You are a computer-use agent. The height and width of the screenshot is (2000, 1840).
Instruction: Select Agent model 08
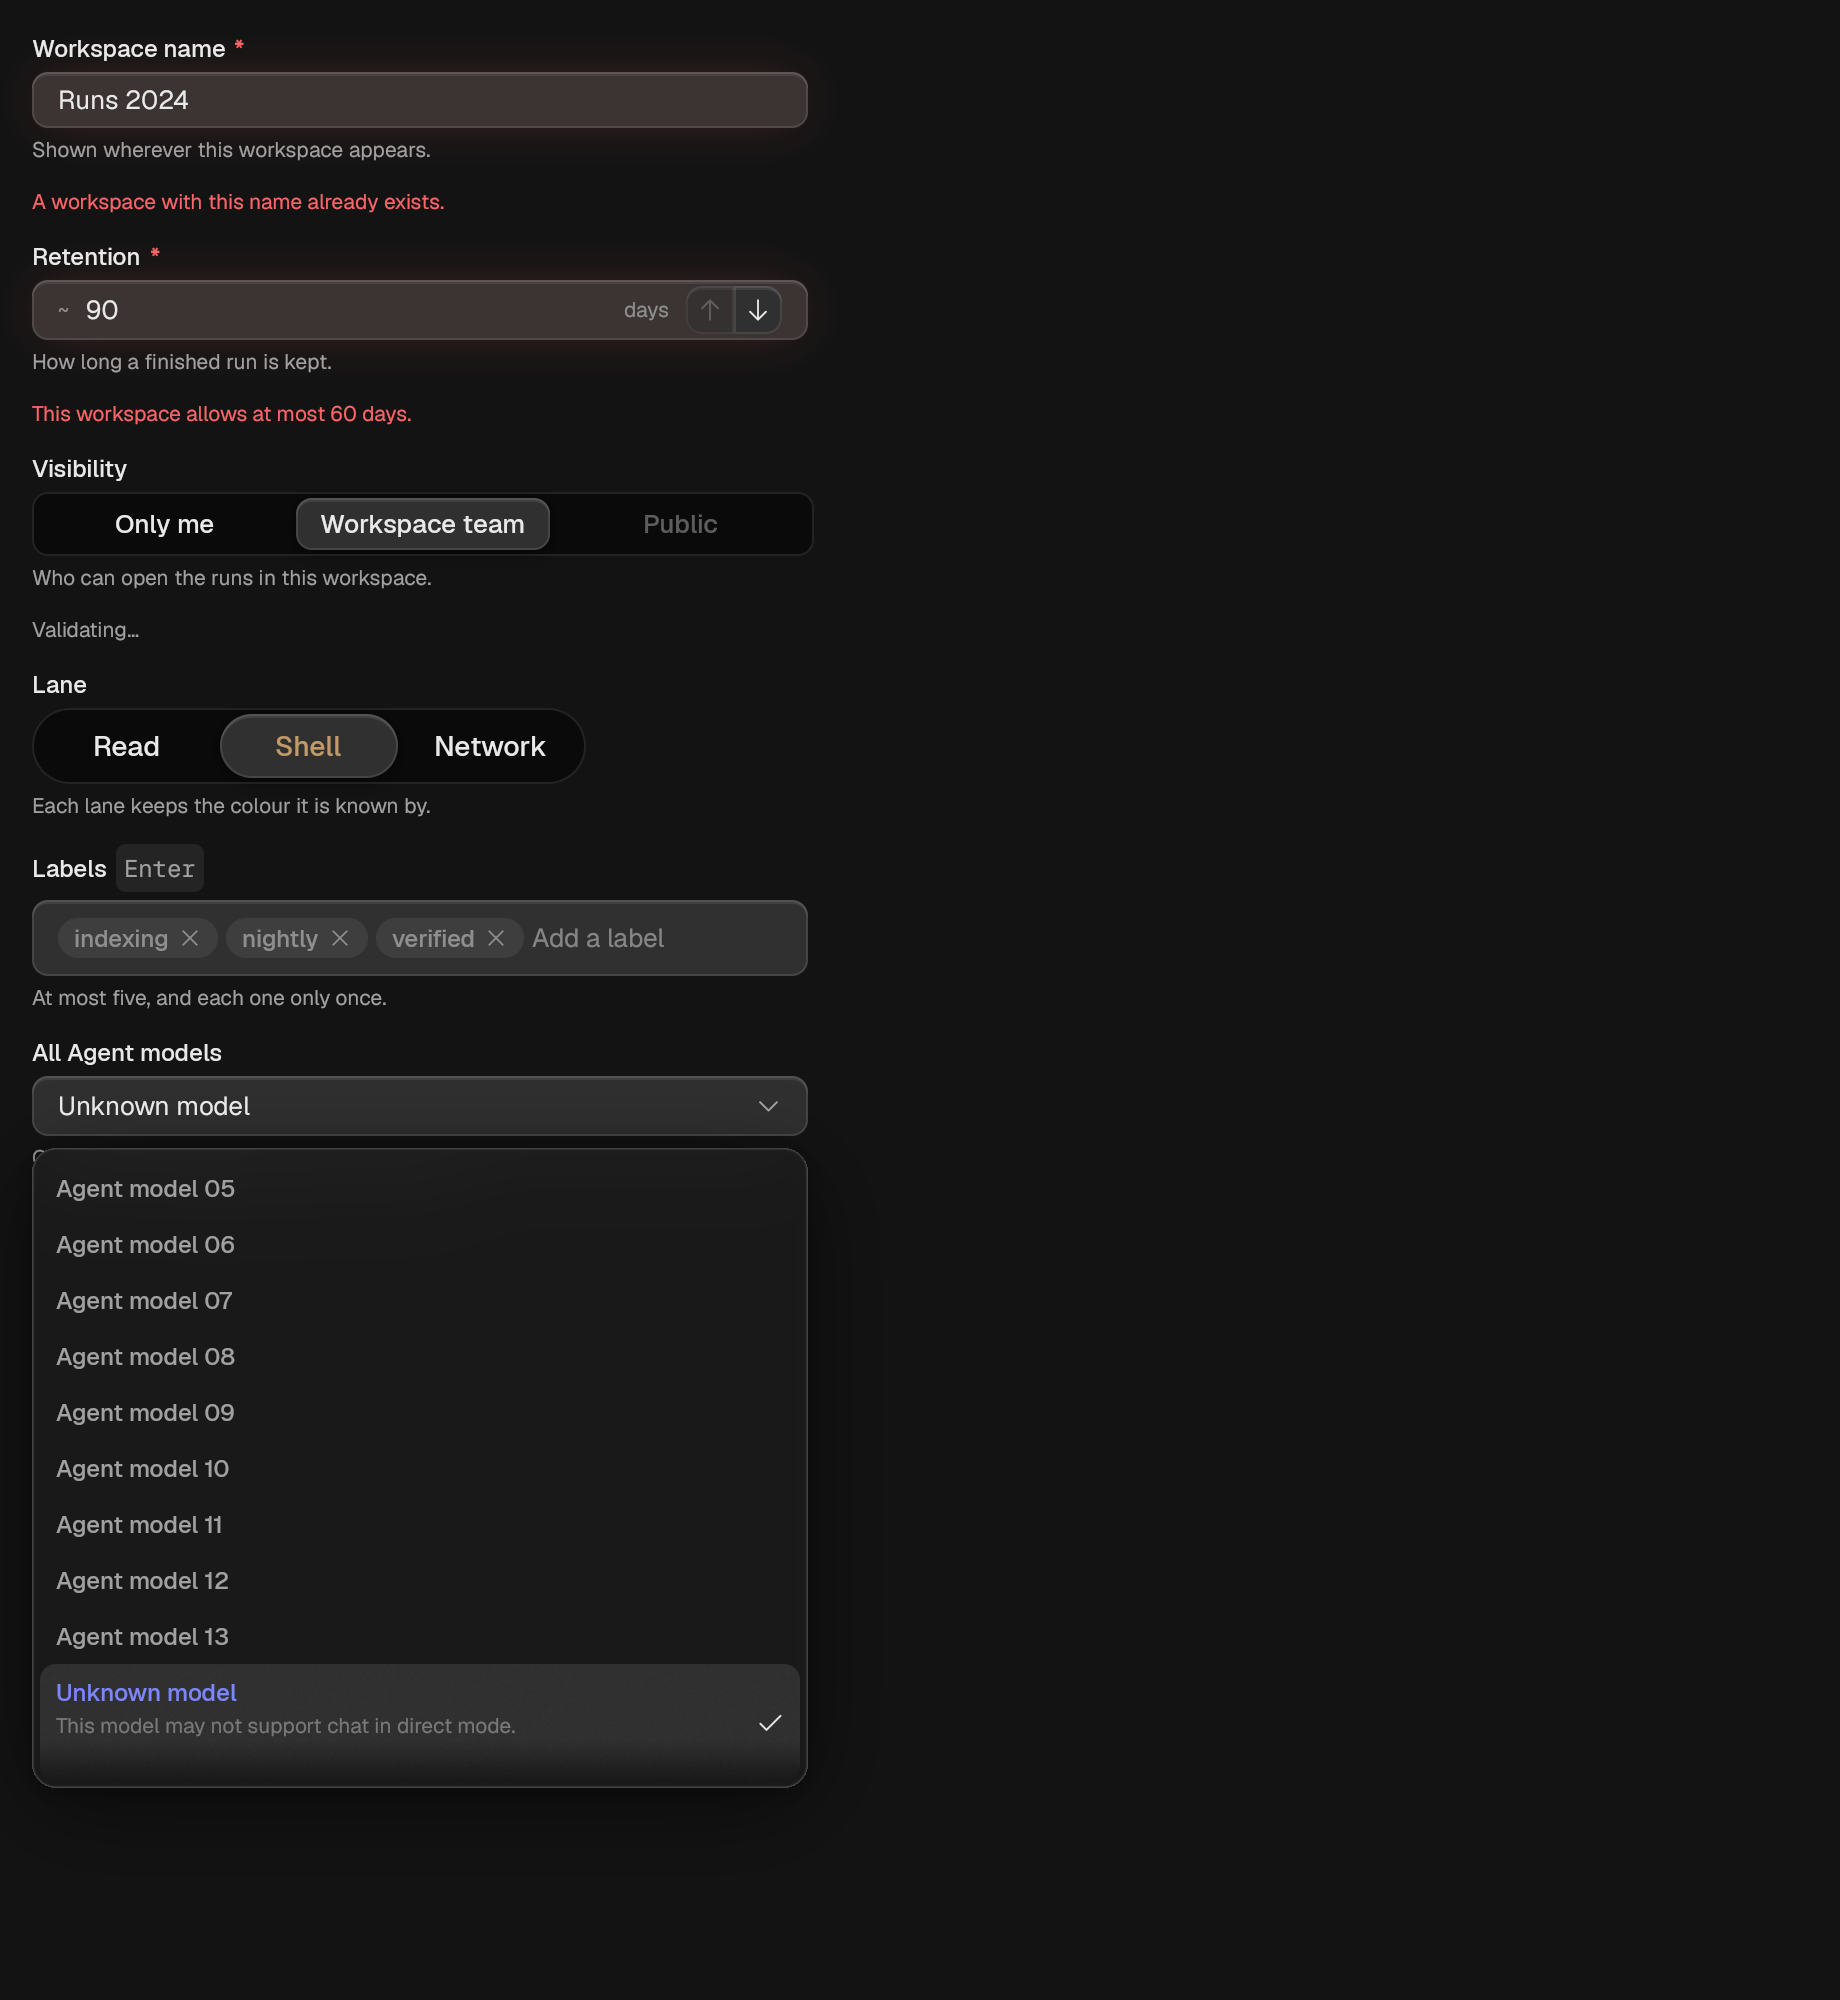pyautogui.click(x=420, y=1357)
